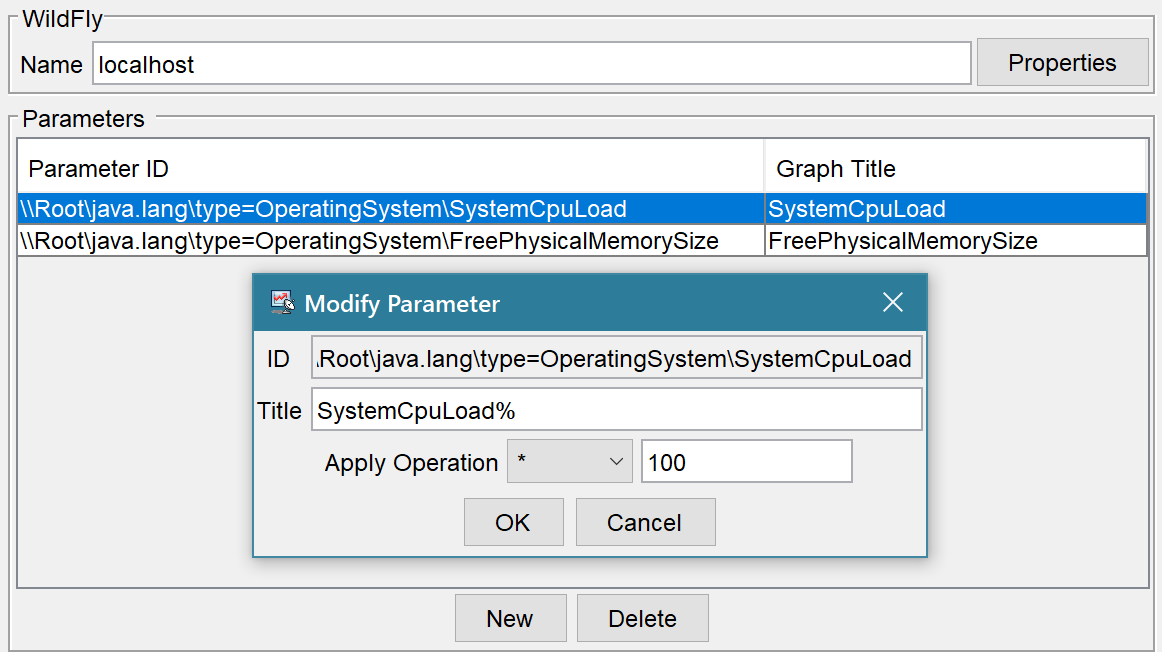Viewport: 1162px width, 652px height.
Task: Click the New parameter button
Action: click(511, 618)
